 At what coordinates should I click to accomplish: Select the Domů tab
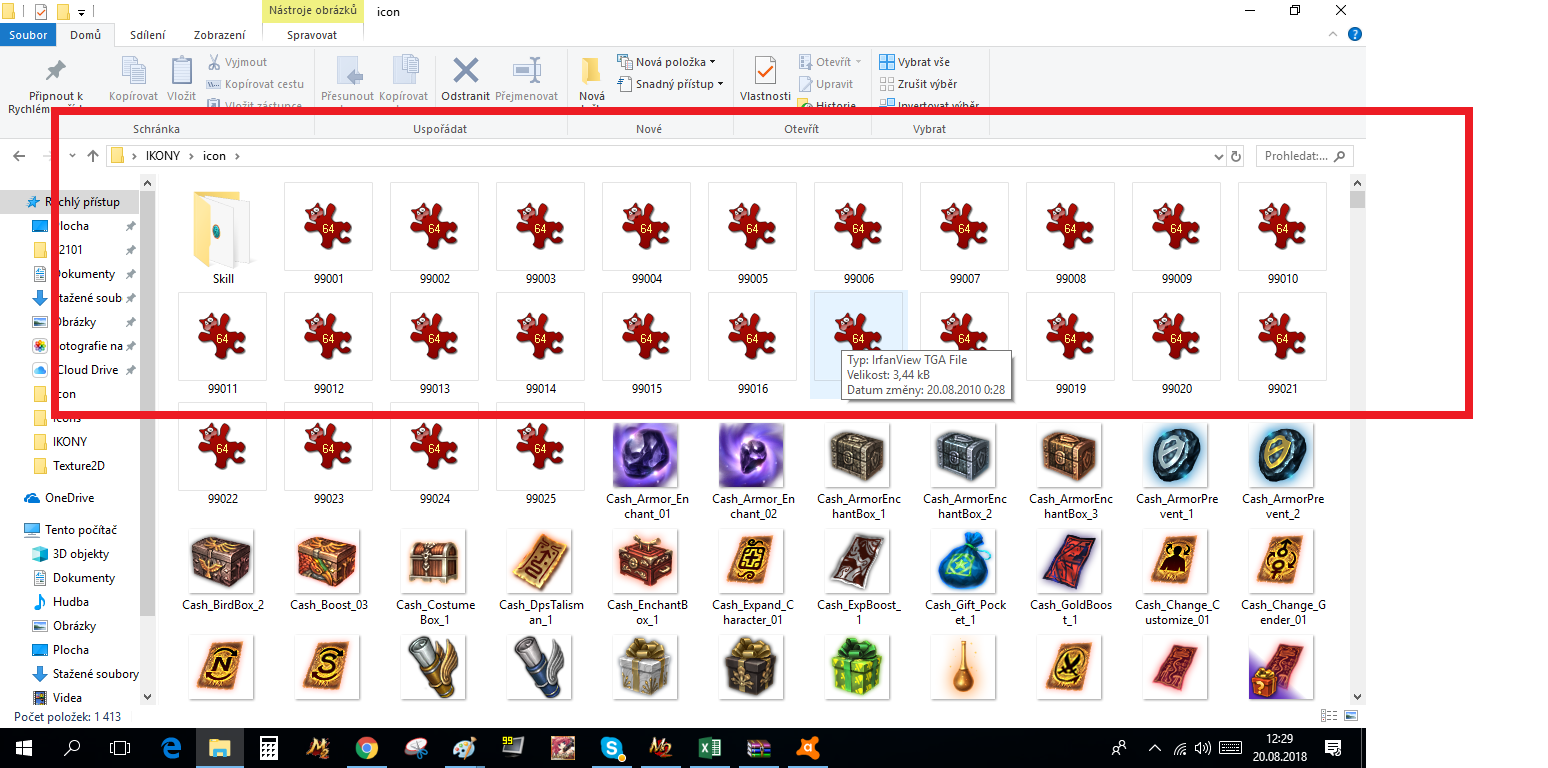(x=86, y=35)
